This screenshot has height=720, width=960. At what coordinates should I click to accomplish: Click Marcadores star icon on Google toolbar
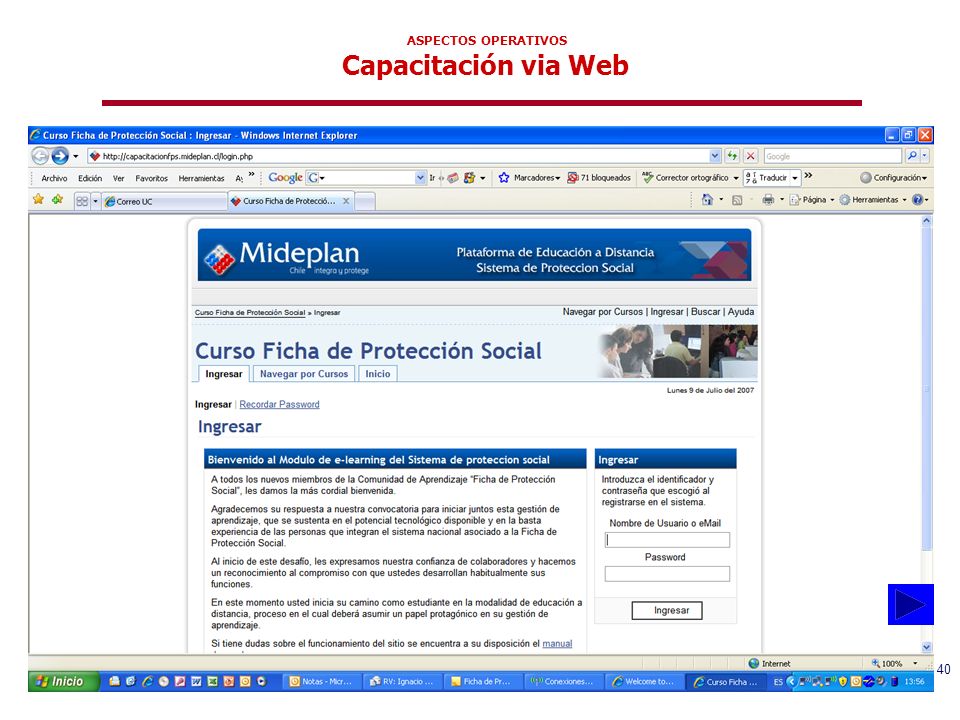pos(504,178)
